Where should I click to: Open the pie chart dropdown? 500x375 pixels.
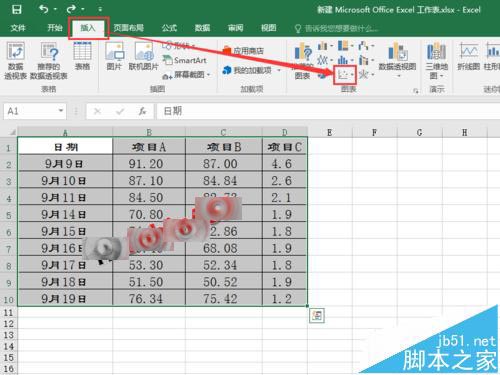pyautogui.click(x=323, y=75)
